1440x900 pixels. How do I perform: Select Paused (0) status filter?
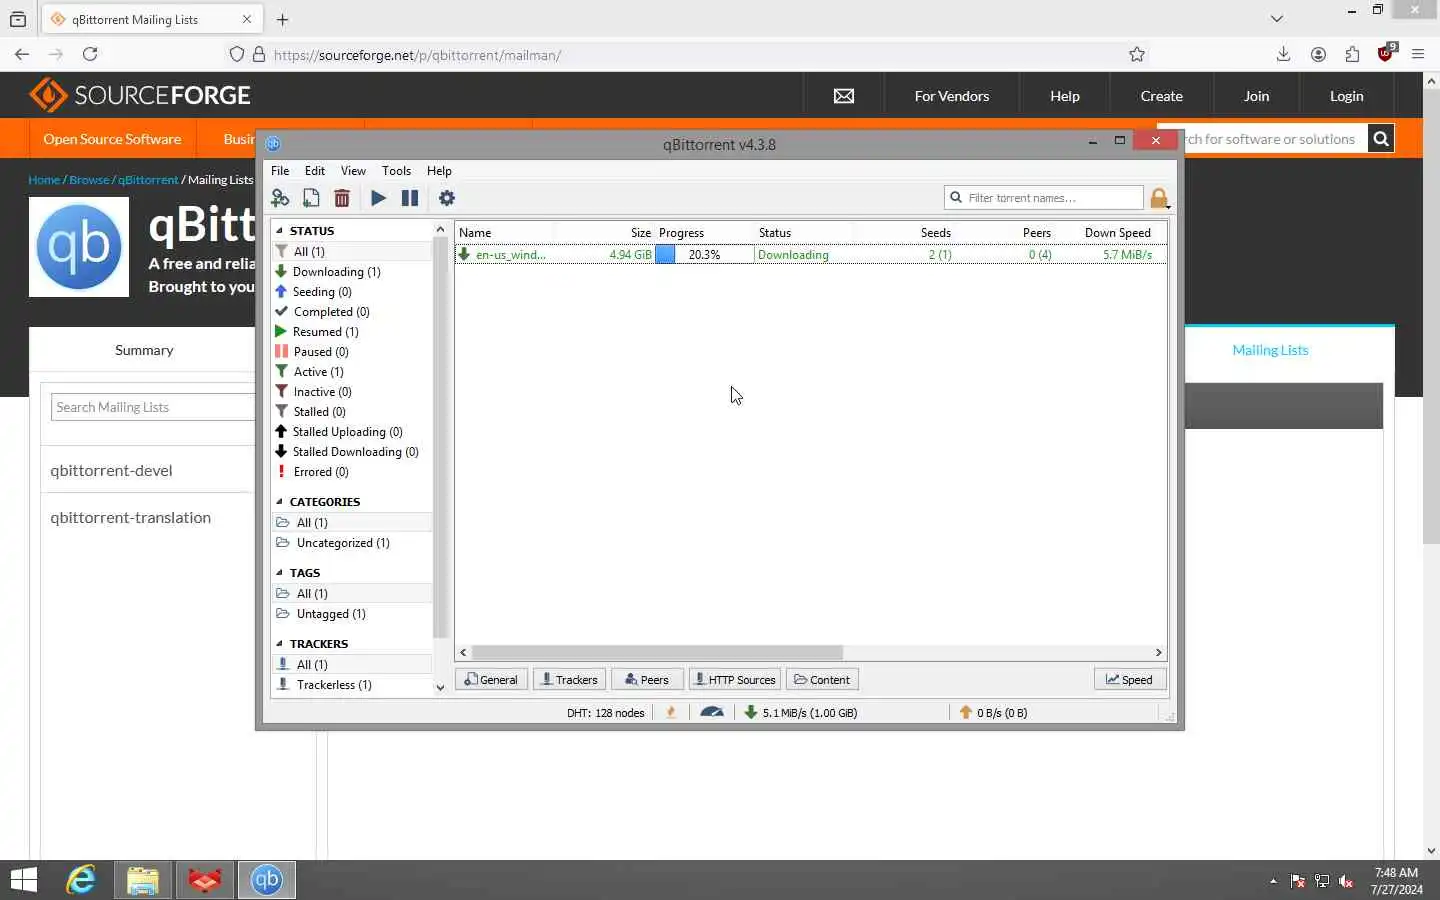pyautogui.click(x=352, y=351)
